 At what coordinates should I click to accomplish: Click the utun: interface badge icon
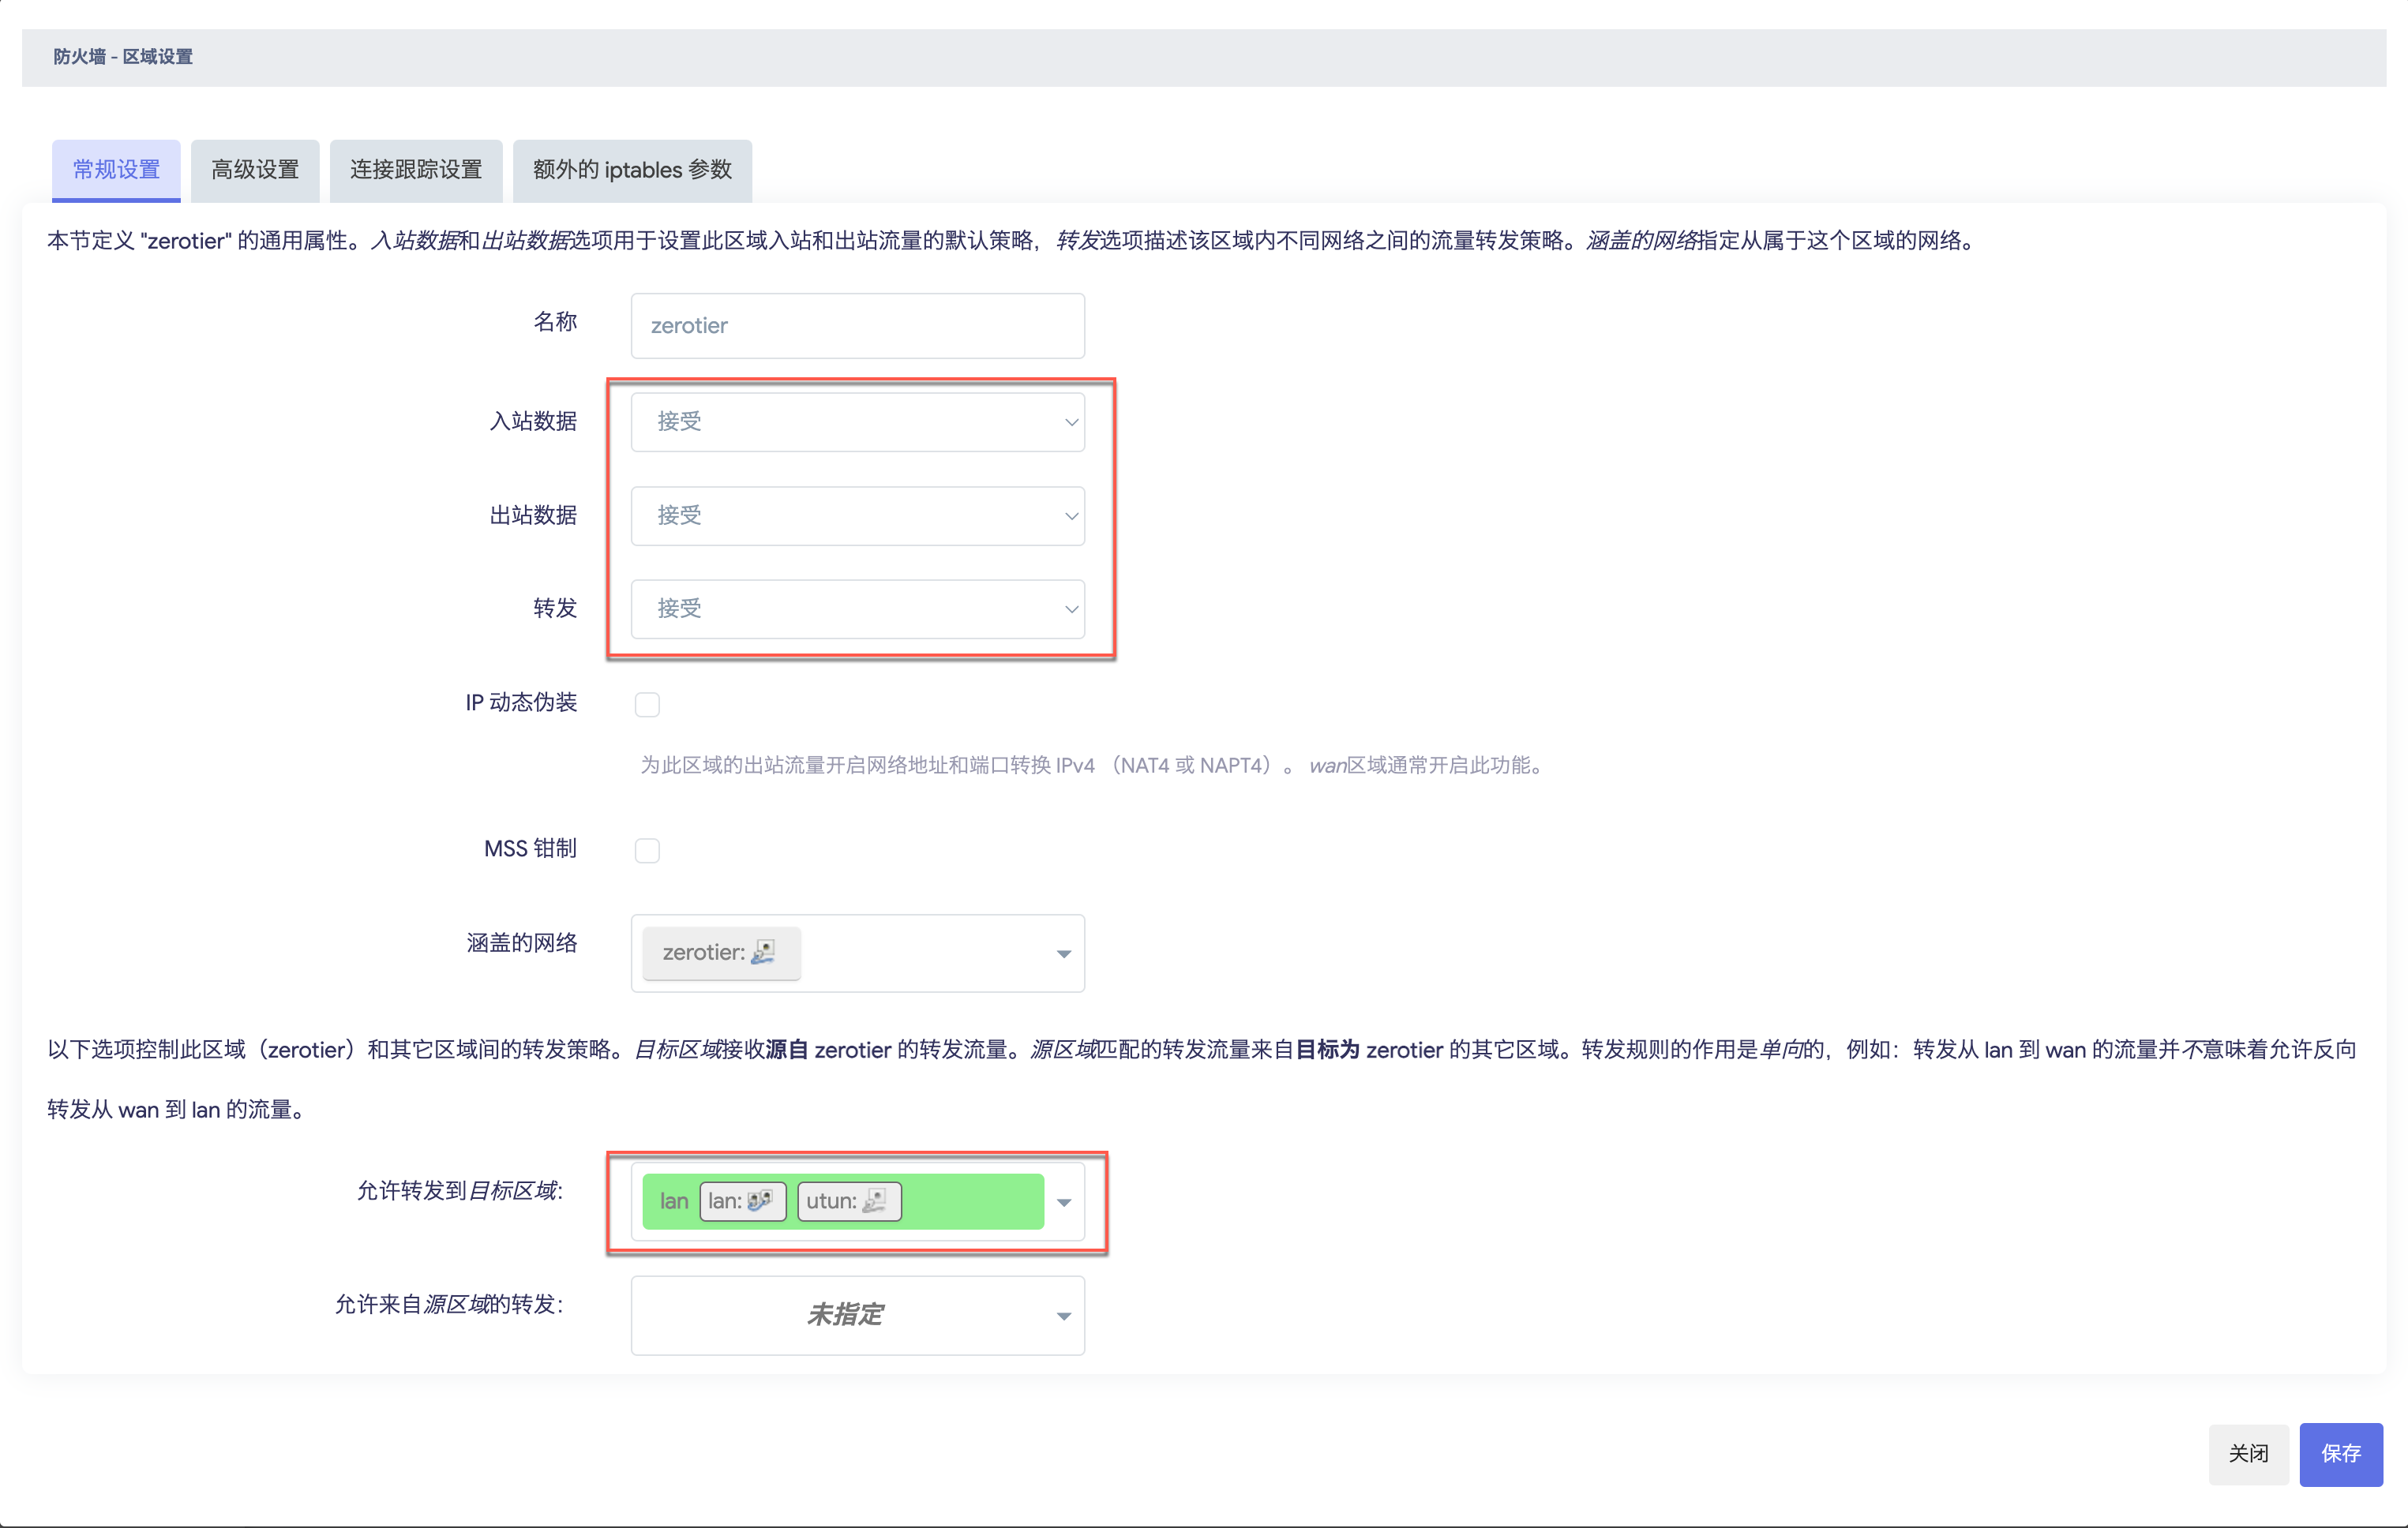[x=874, y=1201]
